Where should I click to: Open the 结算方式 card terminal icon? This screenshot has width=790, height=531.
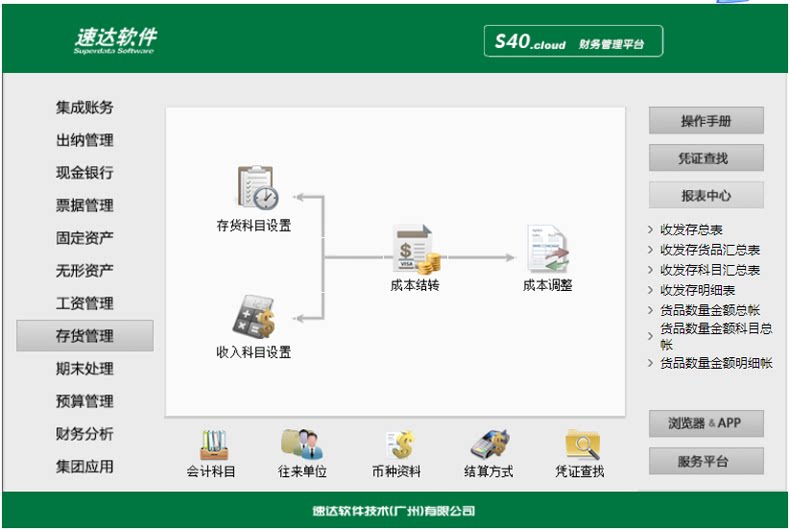pyautogui.click(x=490, y=444)
